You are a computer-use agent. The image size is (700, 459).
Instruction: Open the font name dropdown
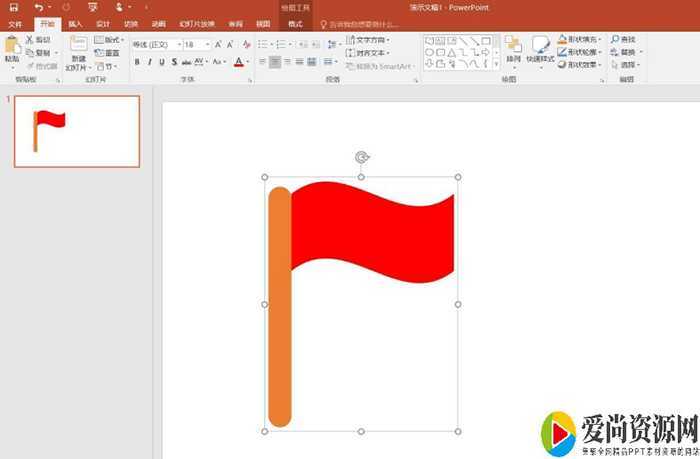177,45
